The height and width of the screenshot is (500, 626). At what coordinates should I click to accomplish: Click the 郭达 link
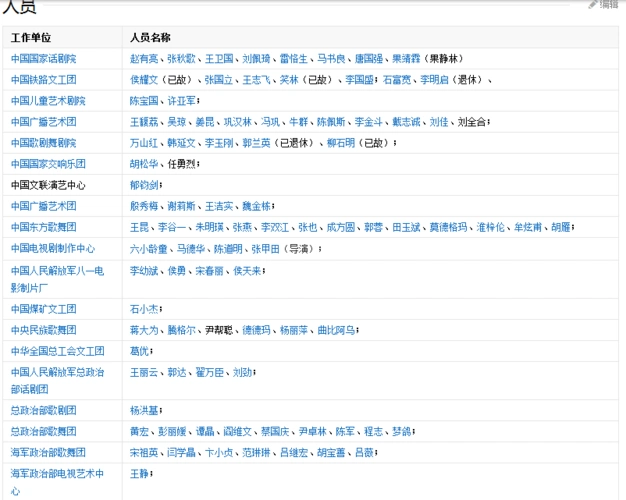[x=176, y=373]
